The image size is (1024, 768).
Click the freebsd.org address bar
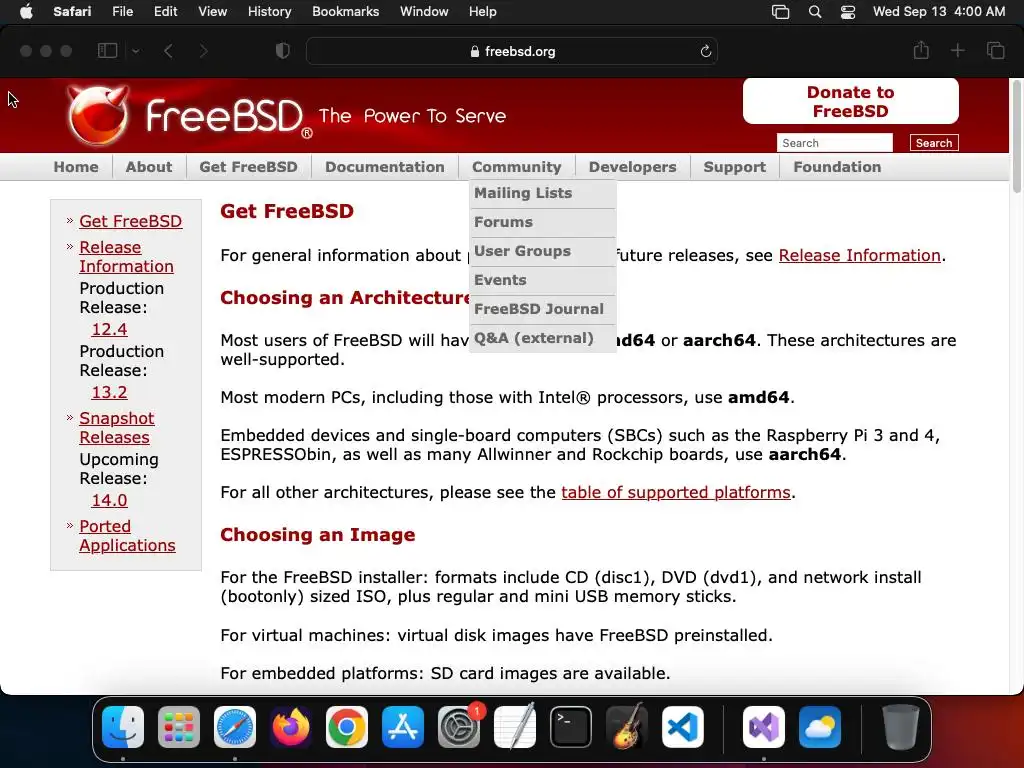click(x=512, y=51)
